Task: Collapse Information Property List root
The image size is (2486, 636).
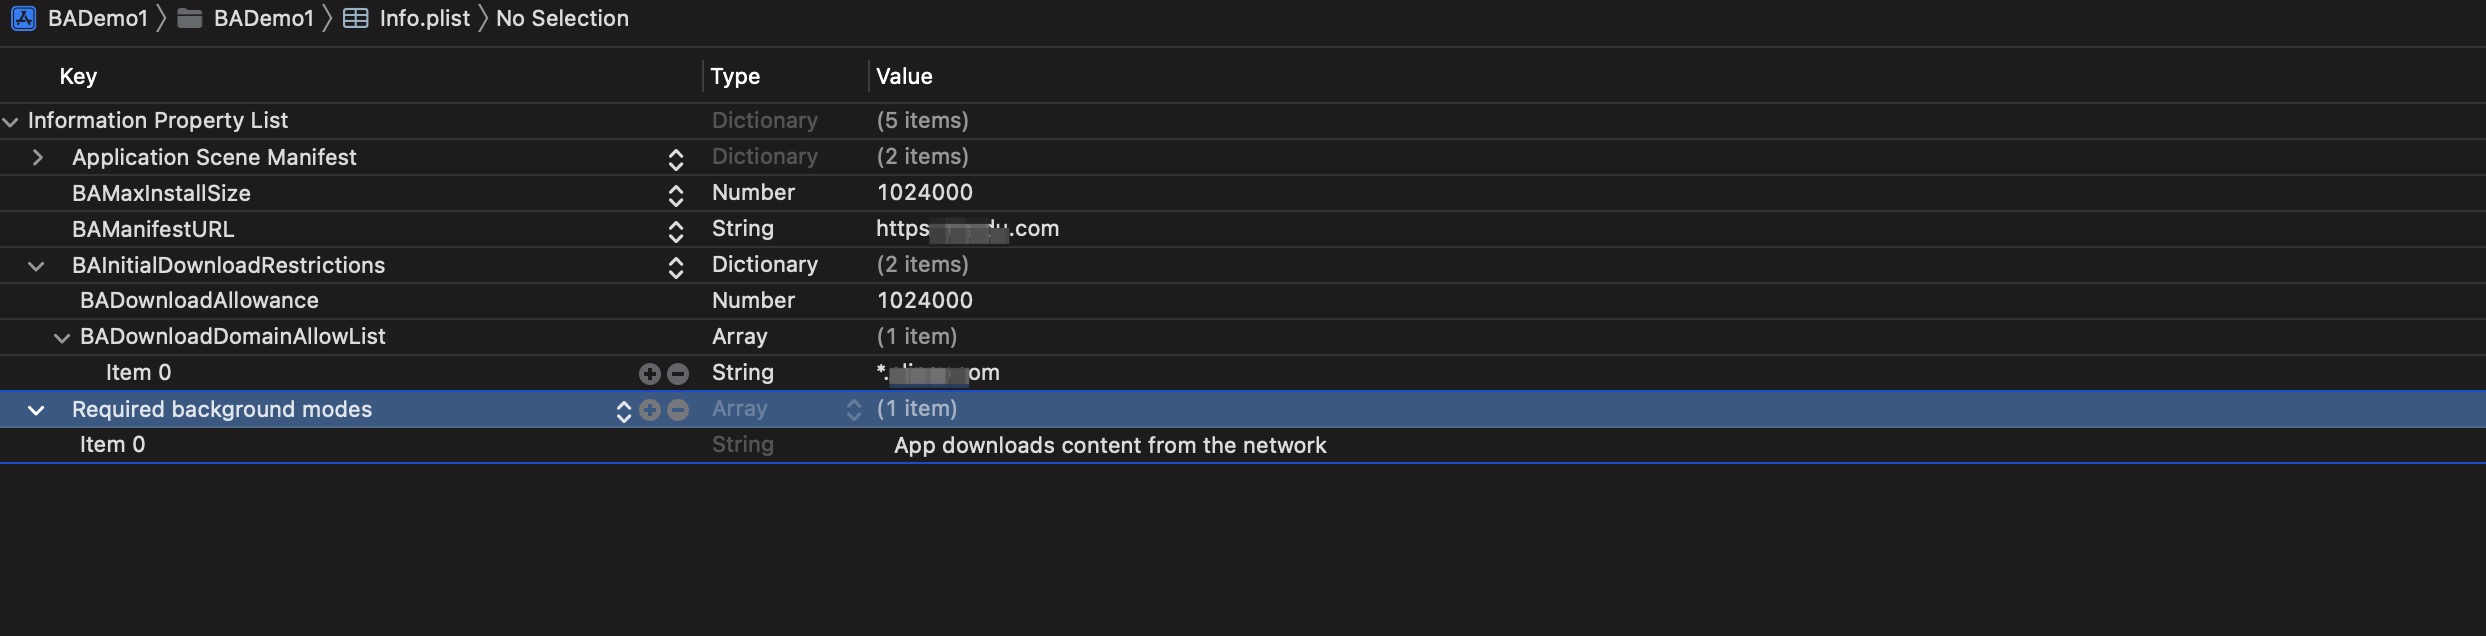Action: (x=11, y=122)
